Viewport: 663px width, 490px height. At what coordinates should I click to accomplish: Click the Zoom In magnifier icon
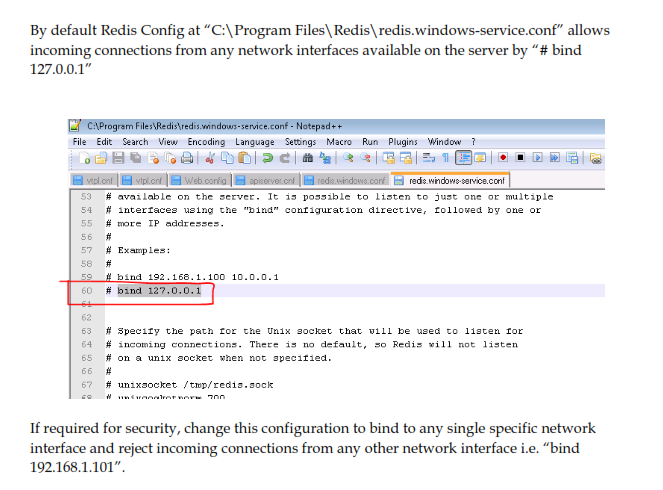point(348,158)
